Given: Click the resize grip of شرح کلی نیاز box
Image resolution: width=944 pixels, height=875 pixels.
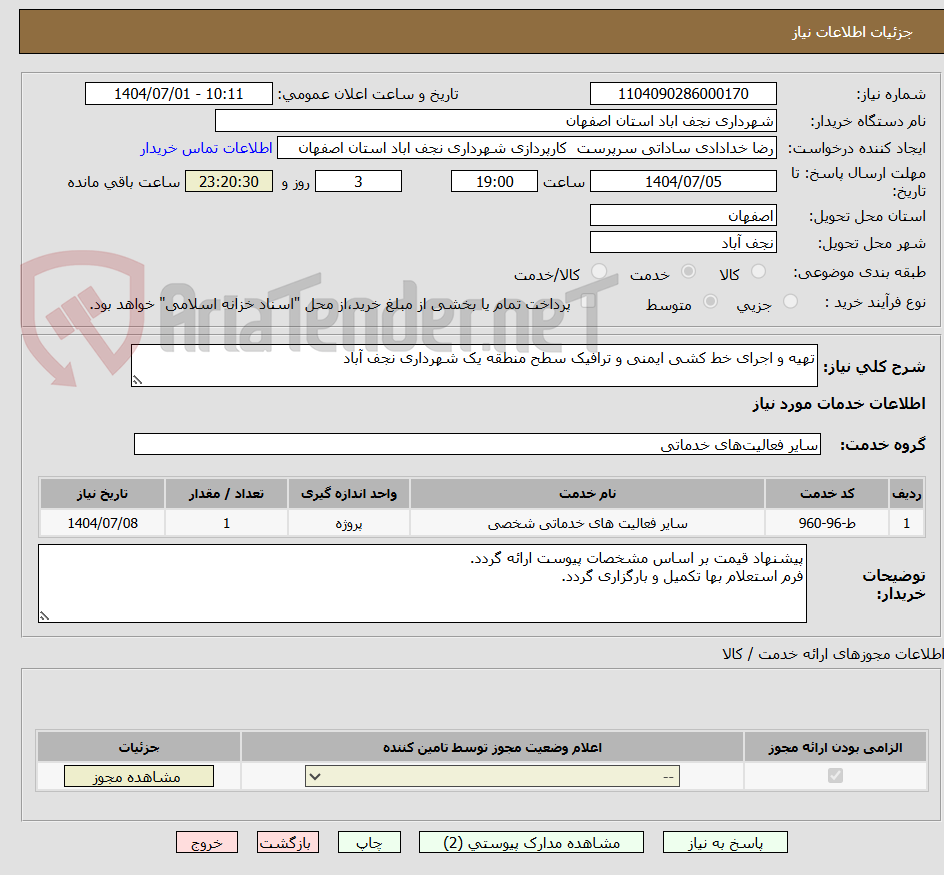Looking at the screenshot, I should tap(138, 380).
